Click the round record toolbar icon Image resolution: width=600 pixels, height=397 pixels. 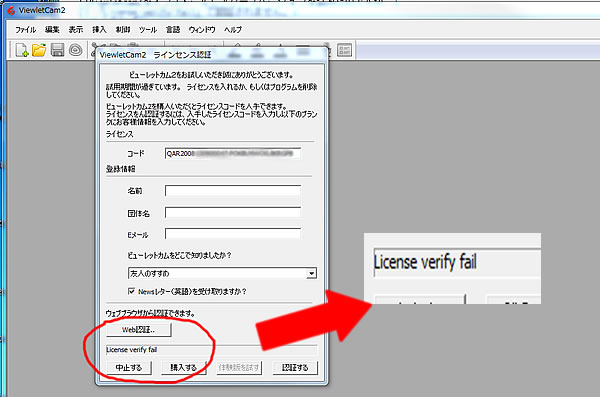tap(76, 50)
